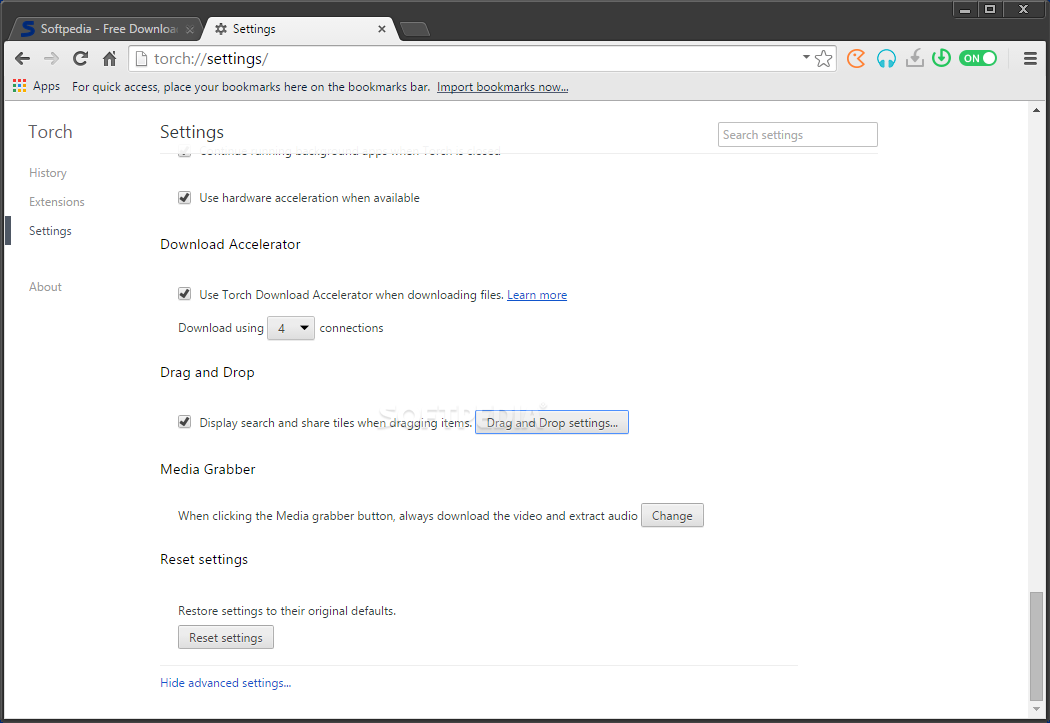Uncheck Use hardware acceleration when available
This screenshot has width=1050, height=723.
point(184,198)
